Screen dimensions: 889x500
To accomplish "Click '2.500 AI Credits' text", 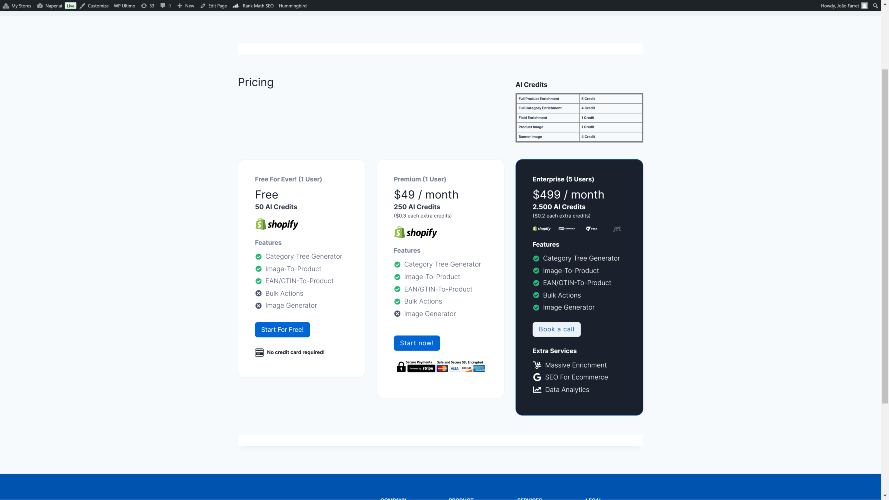I will pos(558,207).
